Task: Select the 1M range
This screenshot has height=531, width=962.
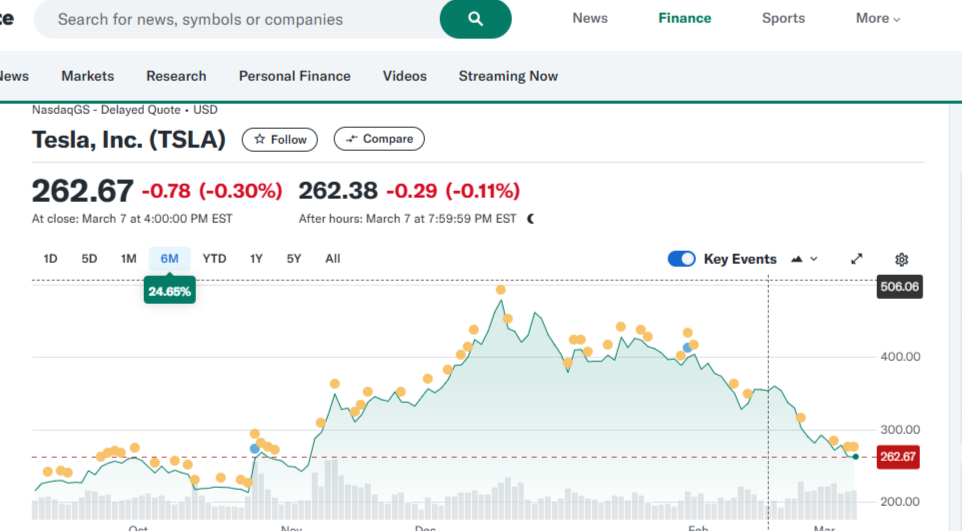Action: [x=128, y=258]
